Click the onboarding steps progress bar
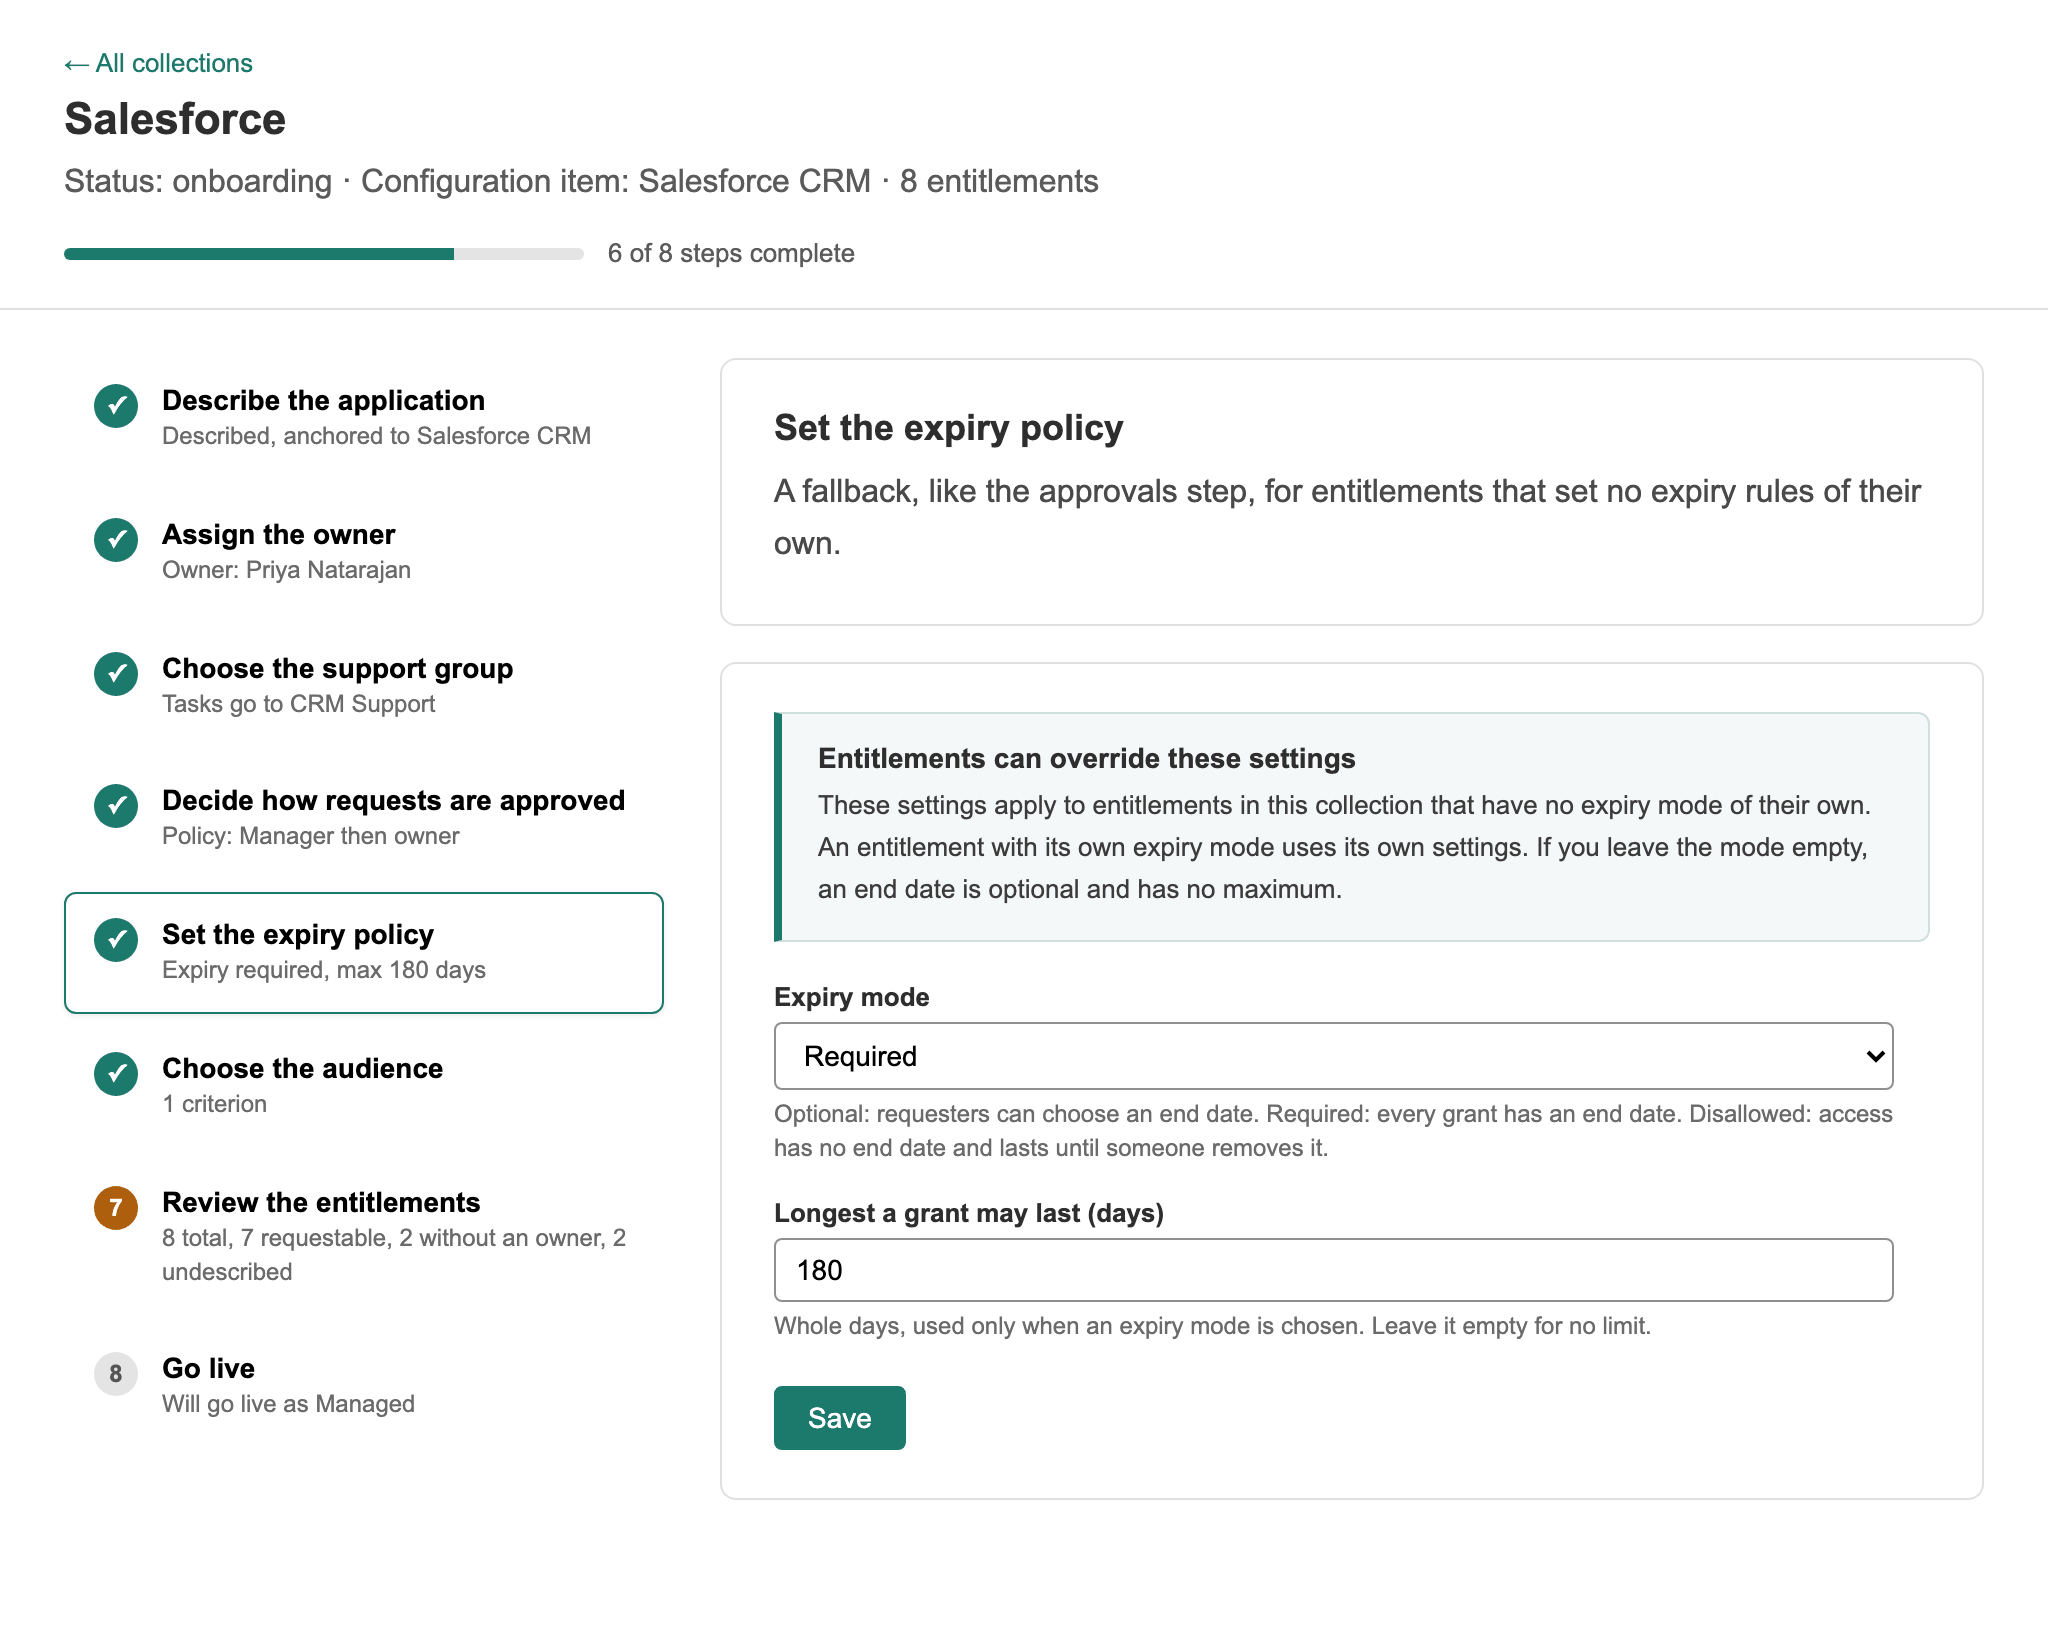This screenshot has height=1632, width=2048. (x=324, y=254)
